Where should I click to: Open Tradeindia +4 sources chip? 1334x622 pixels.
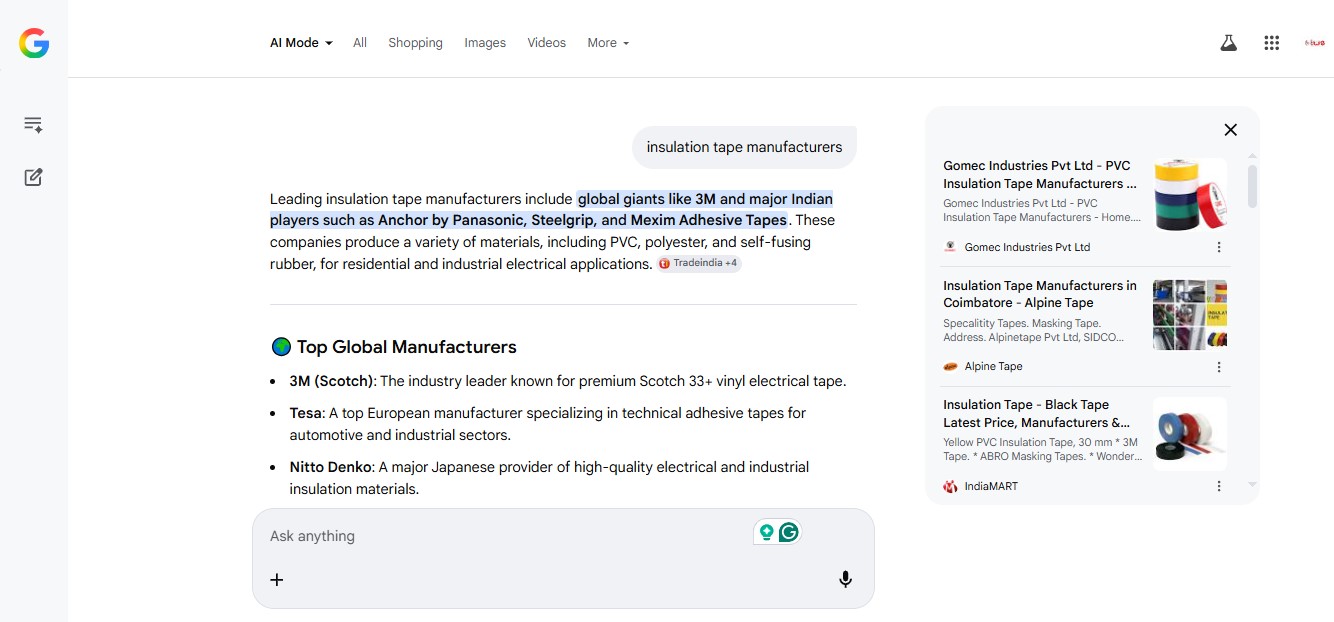tap(699, 264)
